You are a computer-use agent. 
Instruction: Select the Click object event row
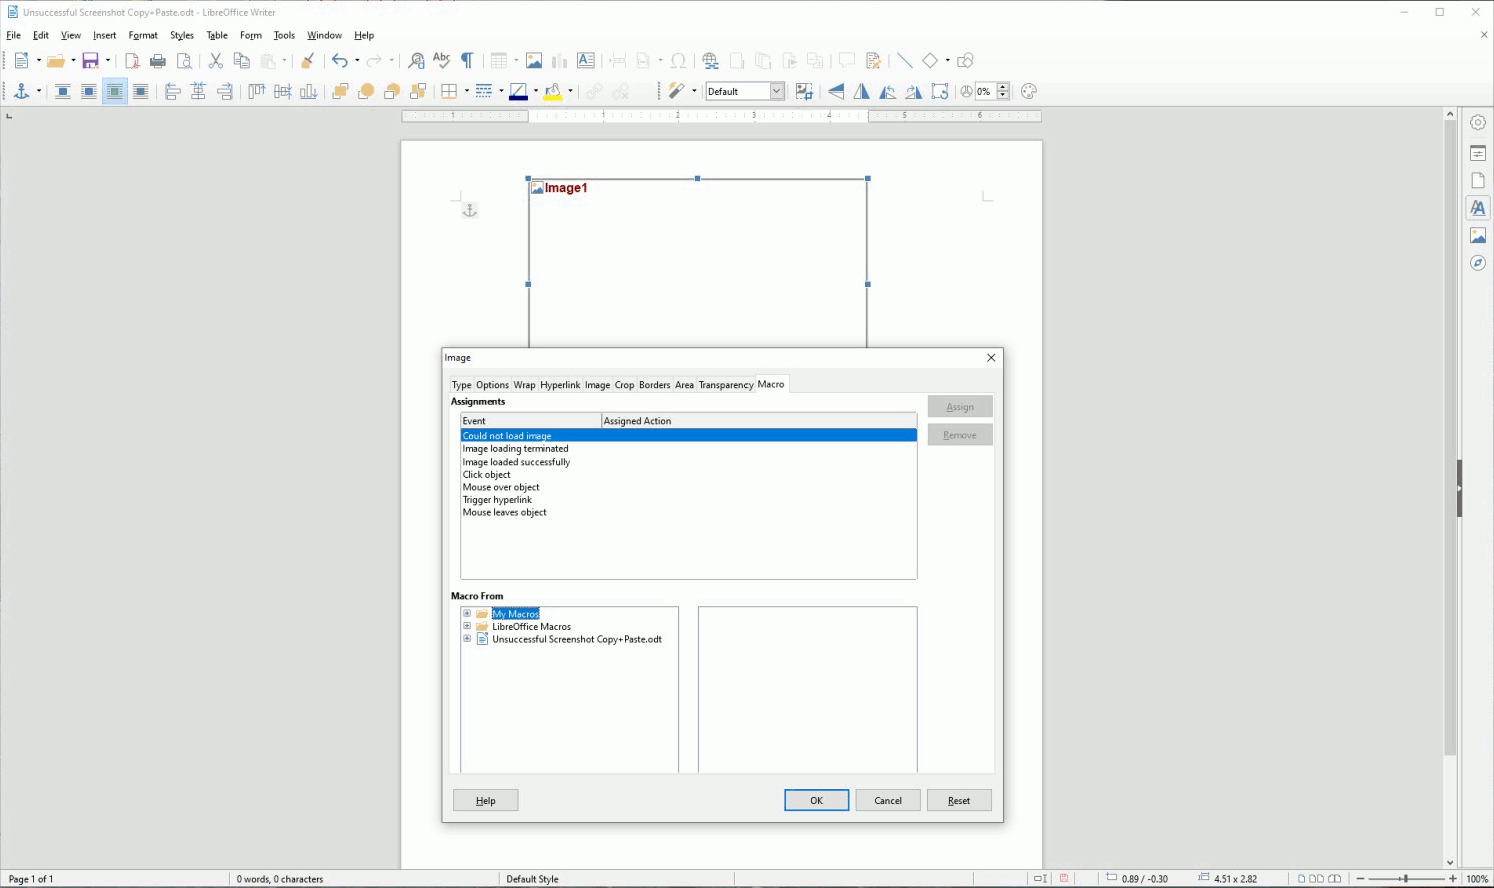(688, 475)
